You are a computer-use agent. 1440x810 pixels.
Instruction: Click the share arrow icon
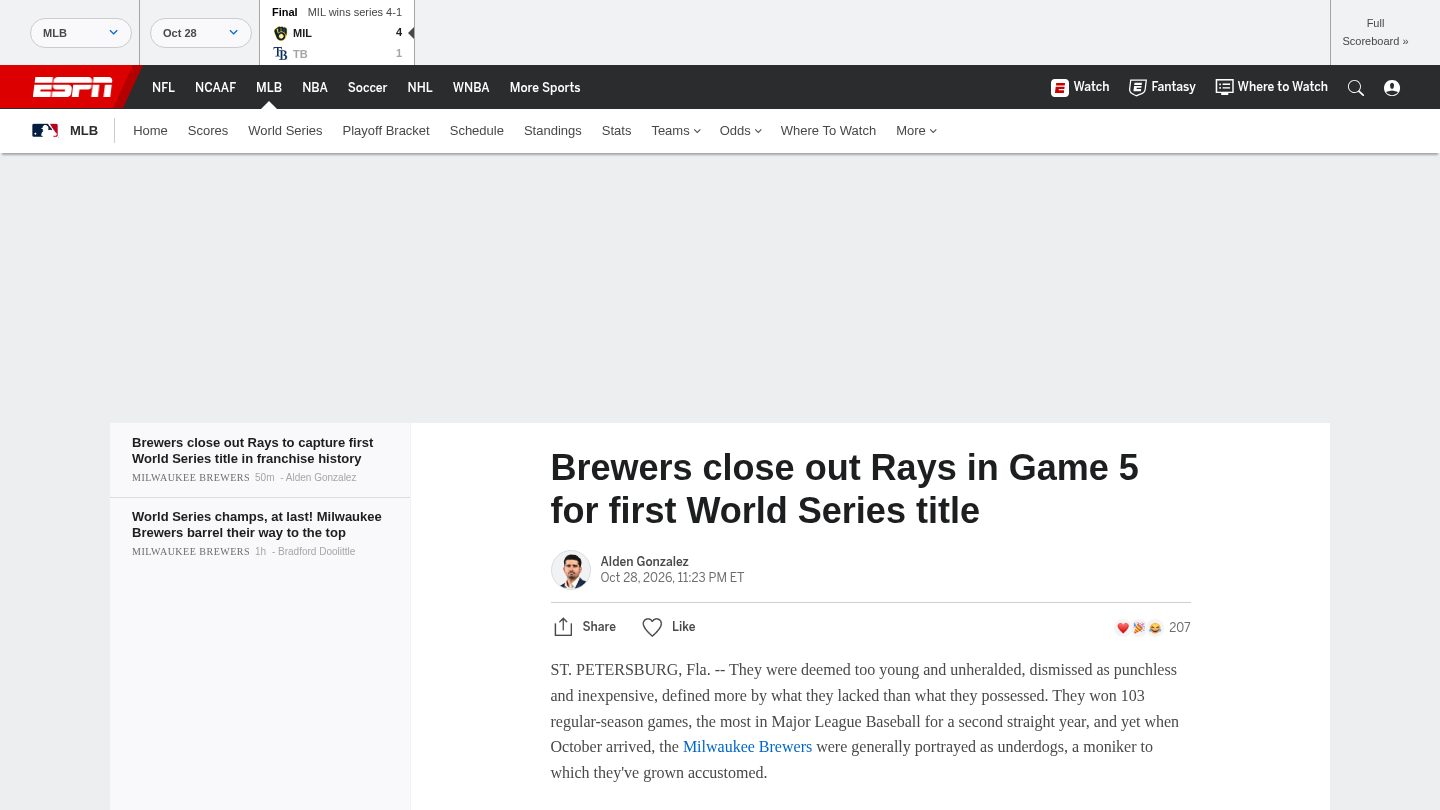coord(563,627)
